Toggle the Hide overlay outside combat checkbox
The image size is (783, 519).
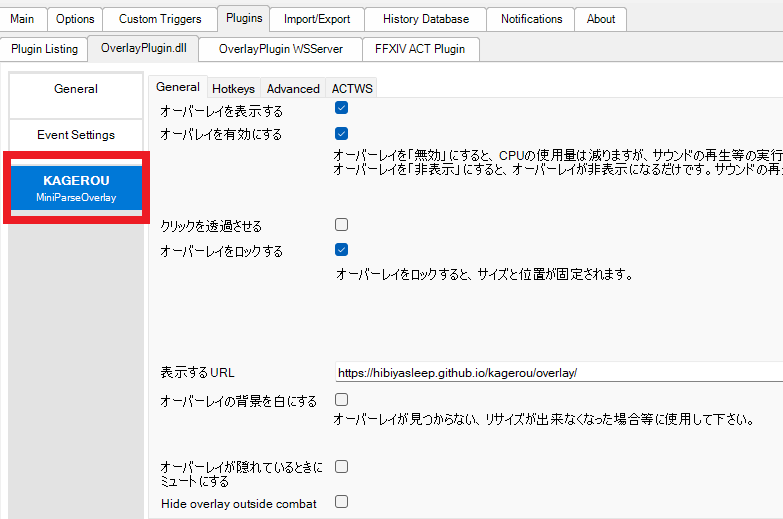(341, 502)
